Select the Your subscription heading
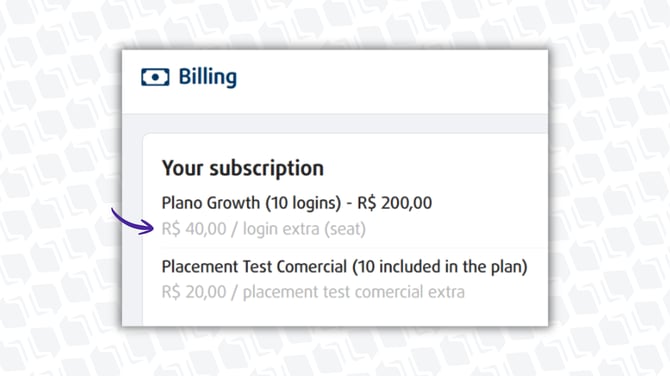 click(x=242, y=168)
